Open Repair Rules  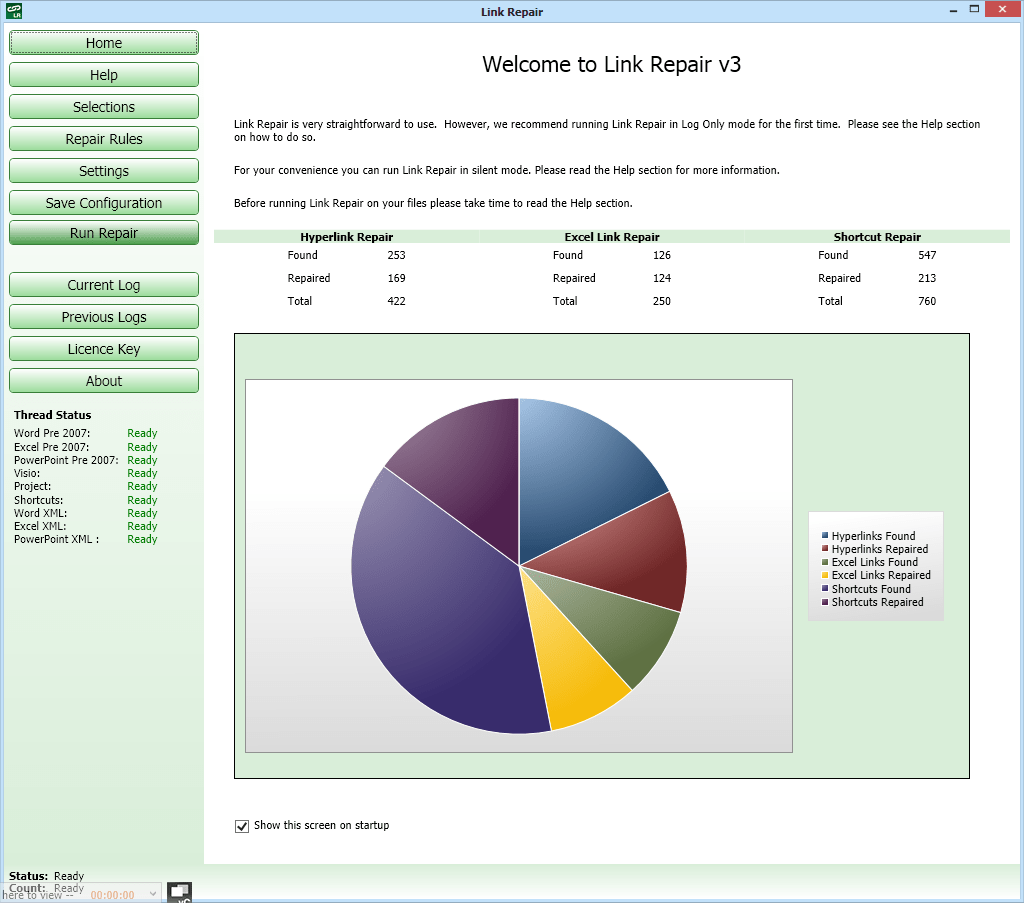click(x=104, y=139)
